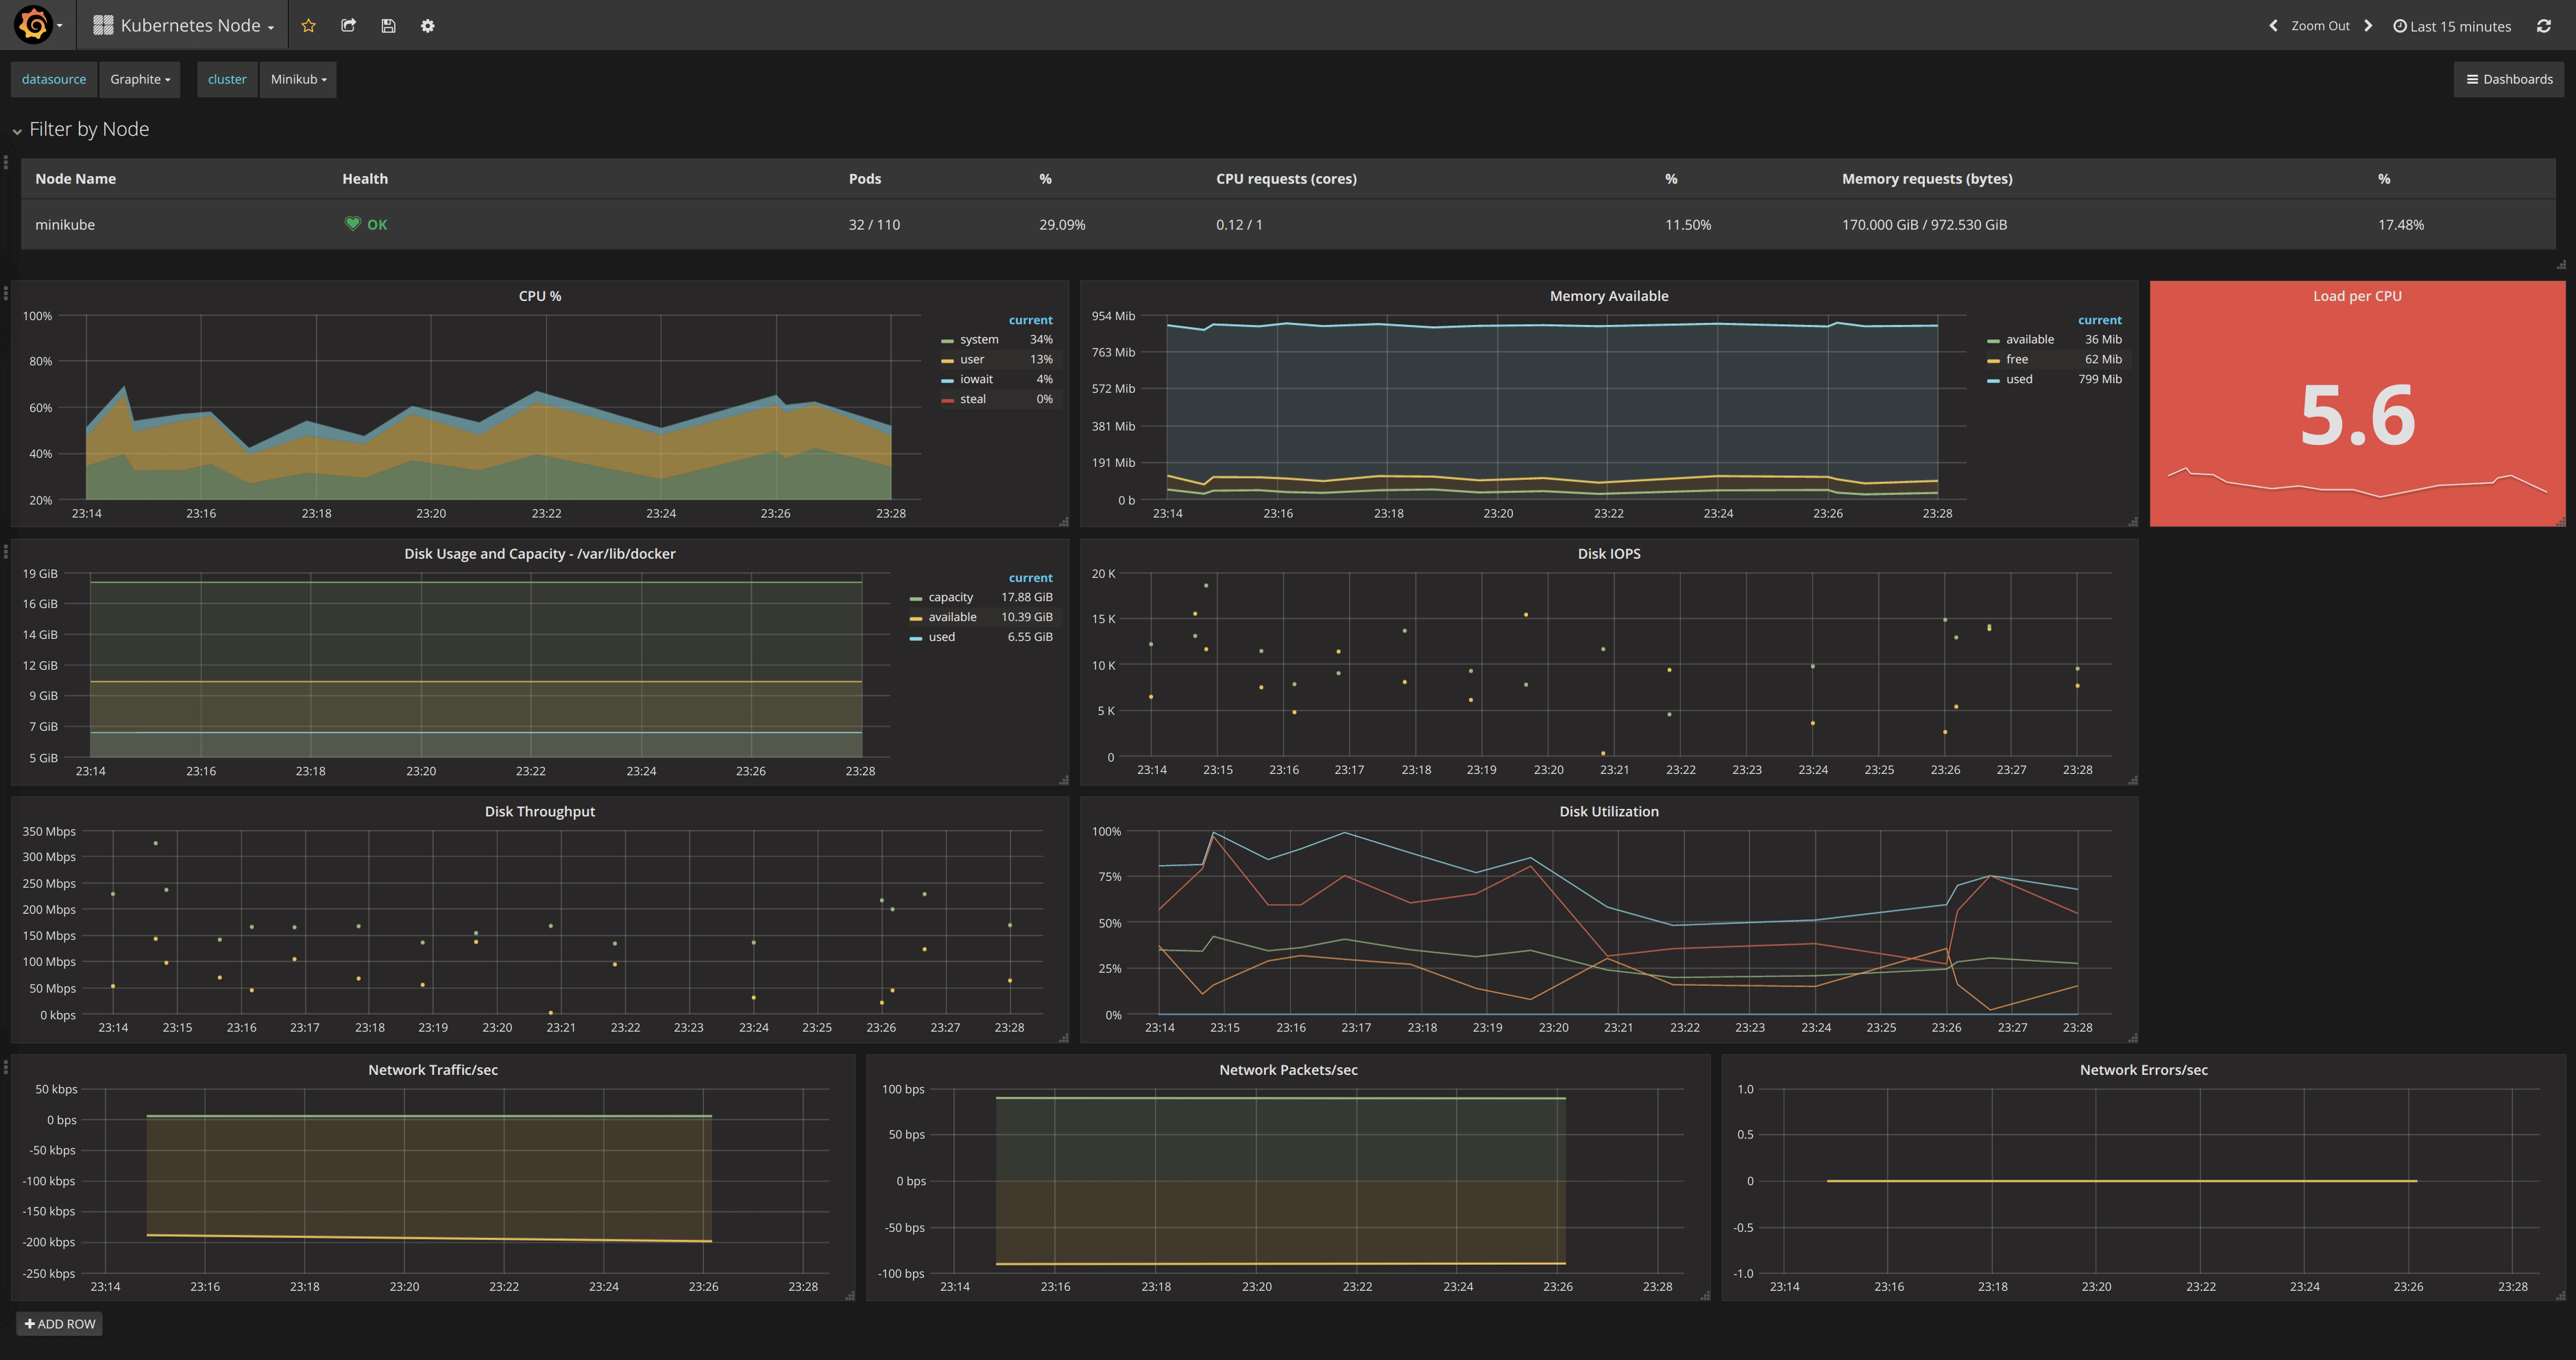Open the Graphite datasource dropdown
The height and width of the screenshot is (1360, 2576).
pos(140,79)
